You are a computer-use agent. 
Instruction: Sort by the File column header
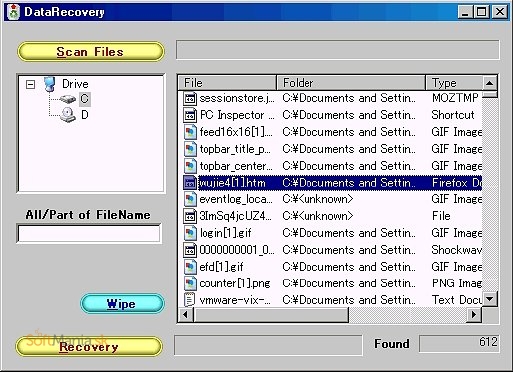tap(227, 83)
